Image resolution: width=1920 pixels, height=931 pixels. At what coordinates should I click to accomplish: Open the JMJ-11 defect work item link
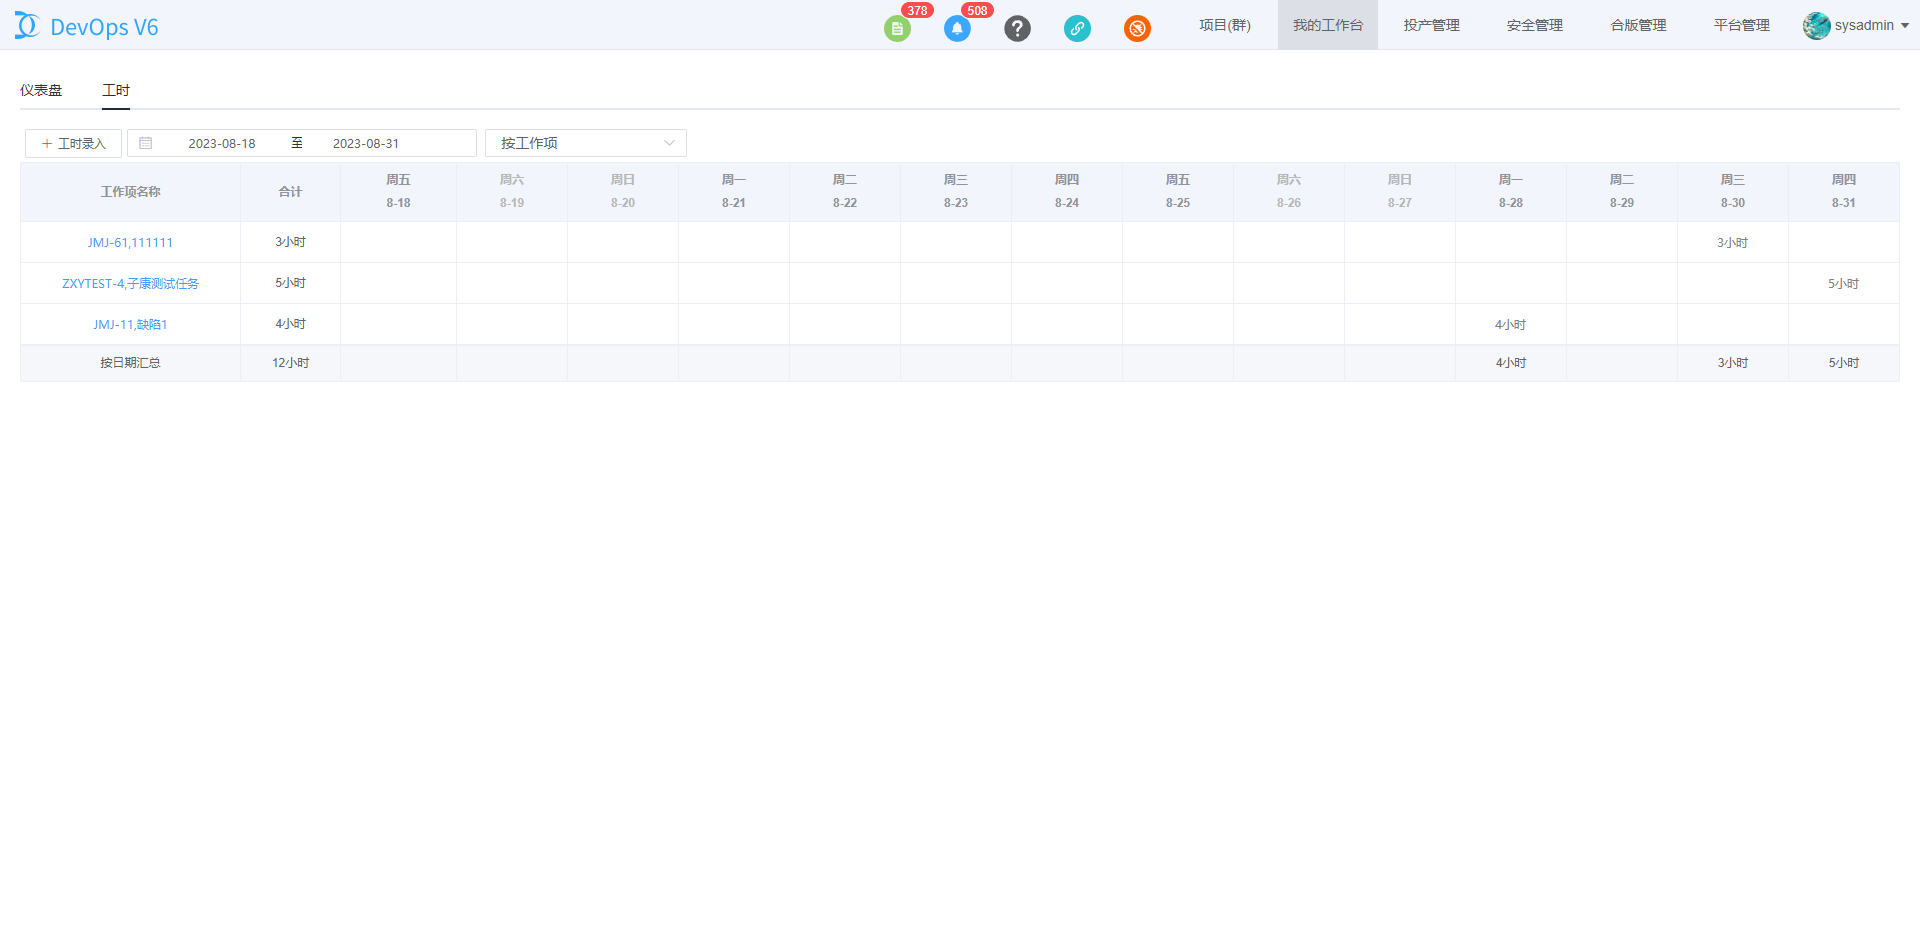click(x=130, y=324)
